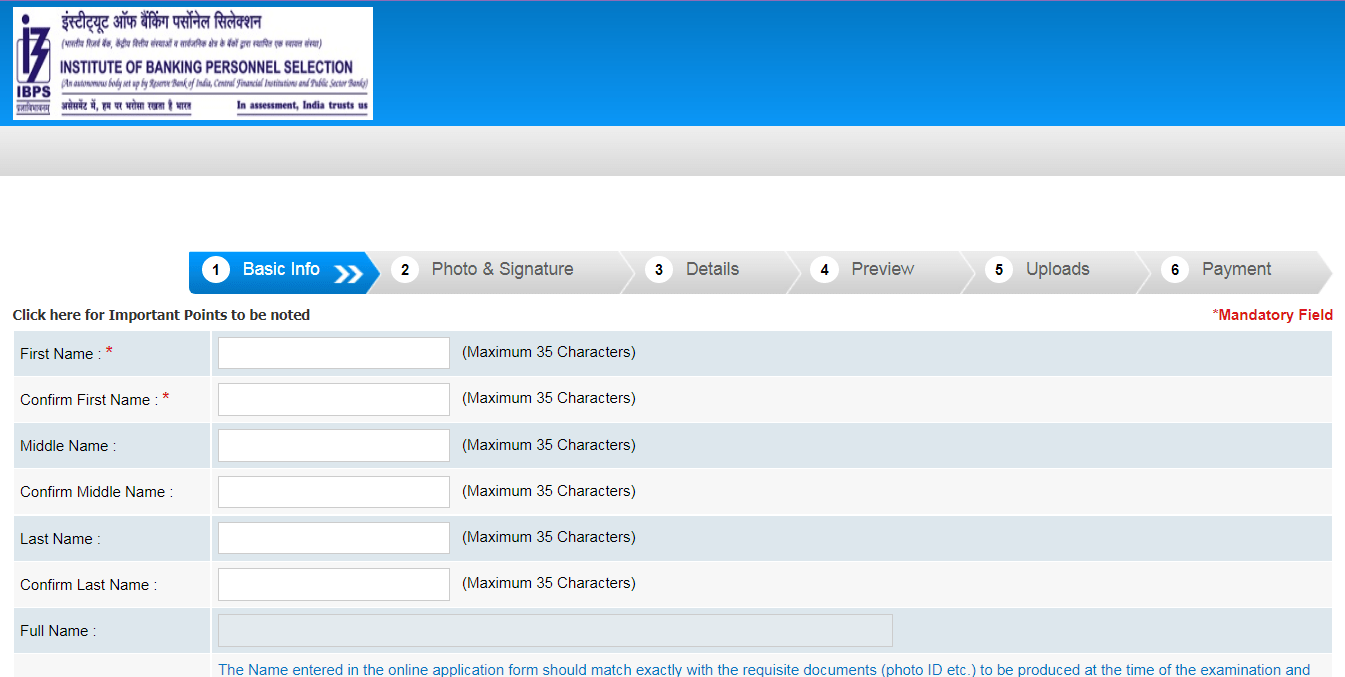Screen dimensions: 1345x677
Task: Click the IBPS logo banner
Action: tap(193, 64)
